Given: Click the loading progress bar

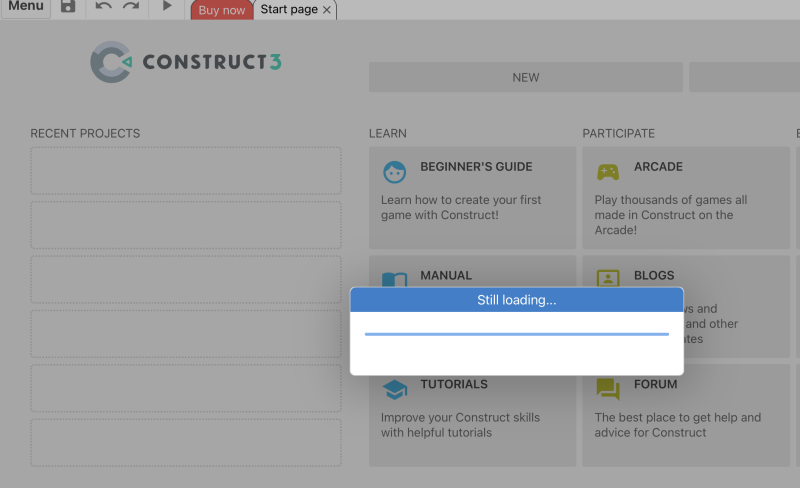Looking at the screenshot, I should click(x=516, y=334).
